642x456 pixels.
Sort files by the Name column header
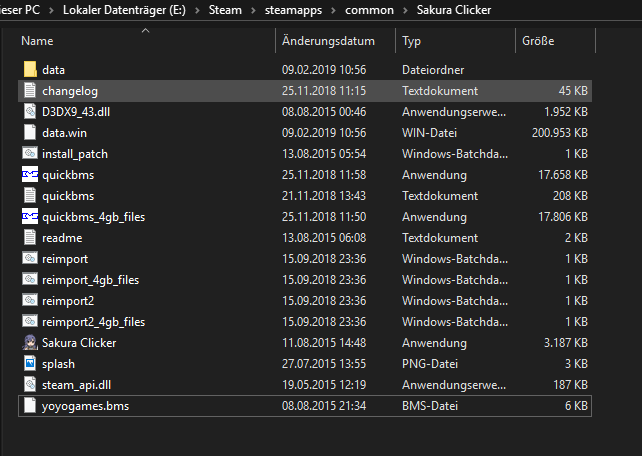(37, 42)
